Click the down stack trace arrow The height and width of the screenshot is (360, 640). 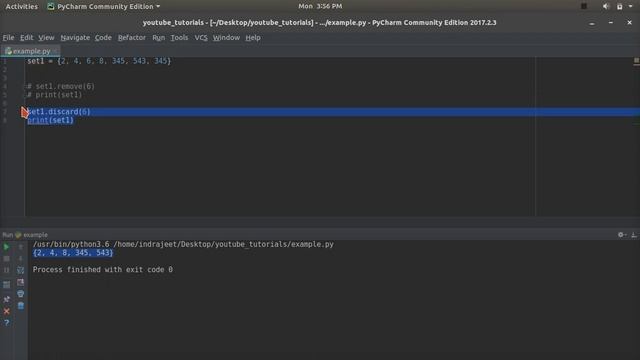pyautogui.click(x=20, y=258)
